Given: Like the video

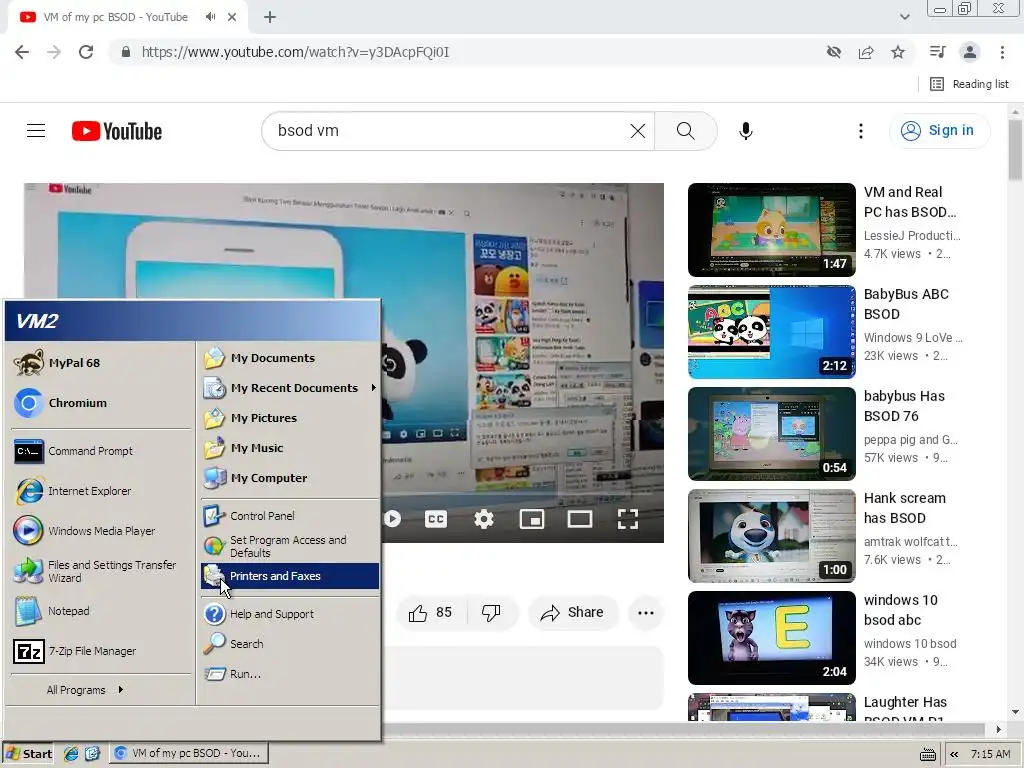Looking at the screenshot, I should pos(430,613).
